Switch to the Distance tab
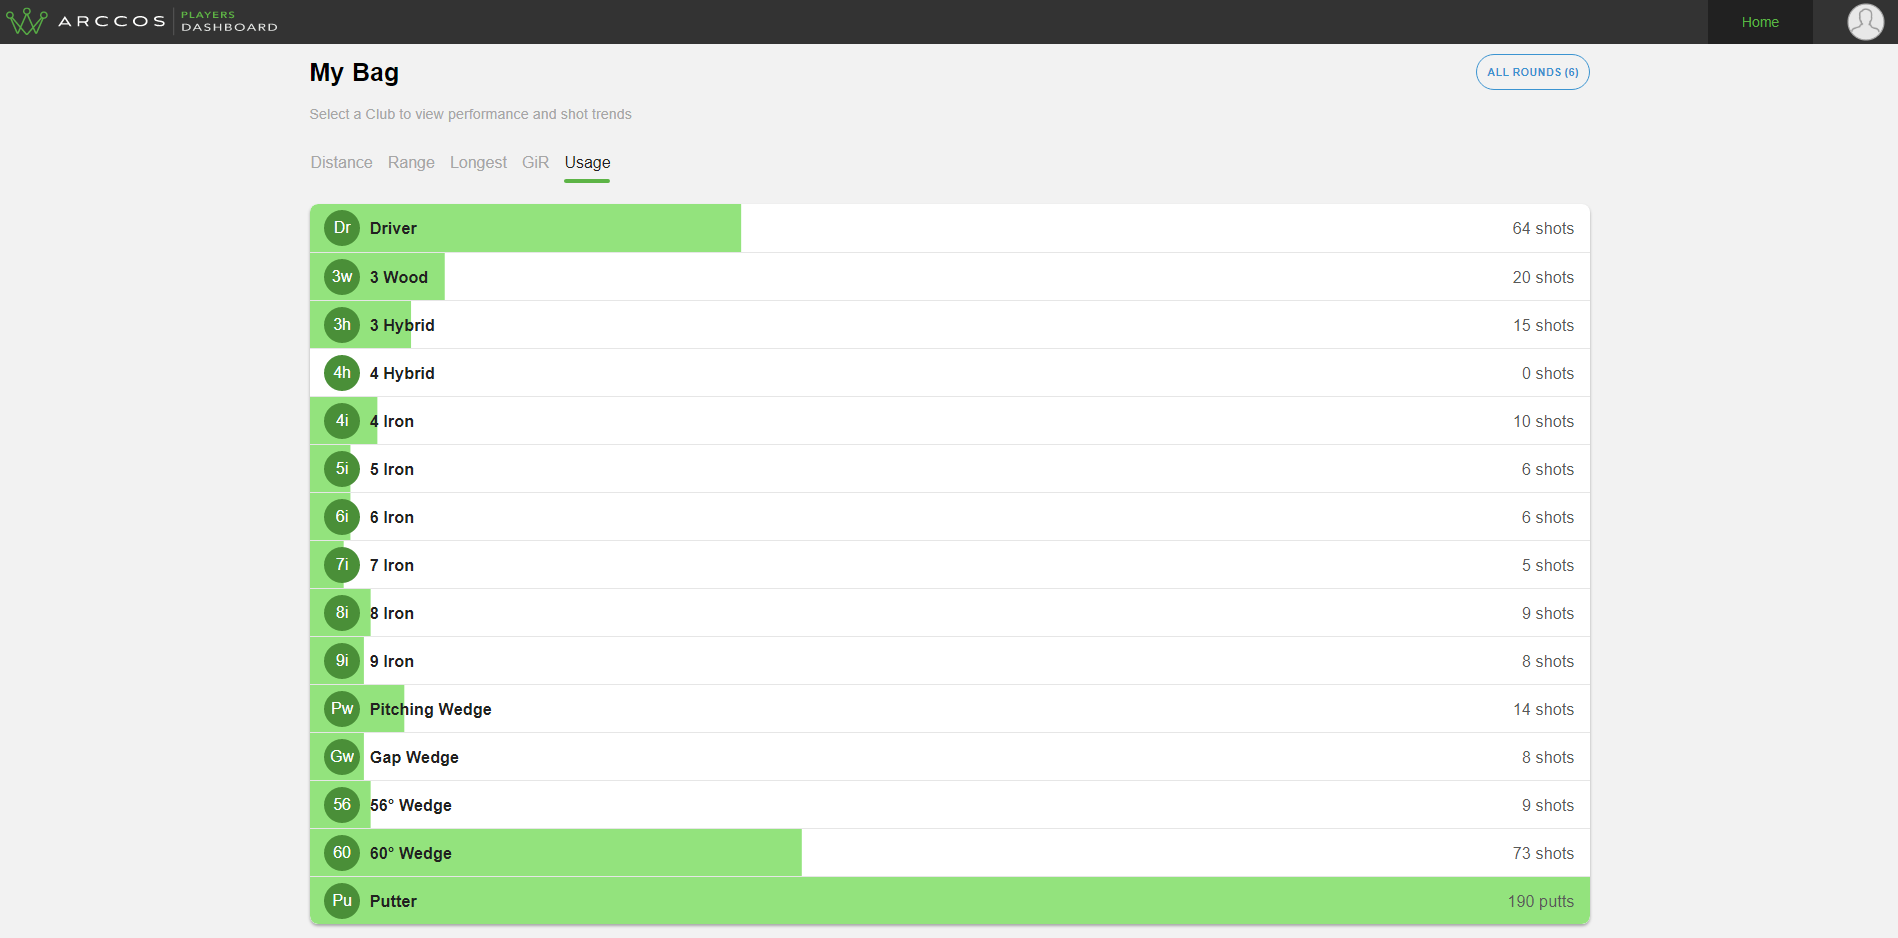1898x938 pixels. pyautogui.click(x=341, y=162)
